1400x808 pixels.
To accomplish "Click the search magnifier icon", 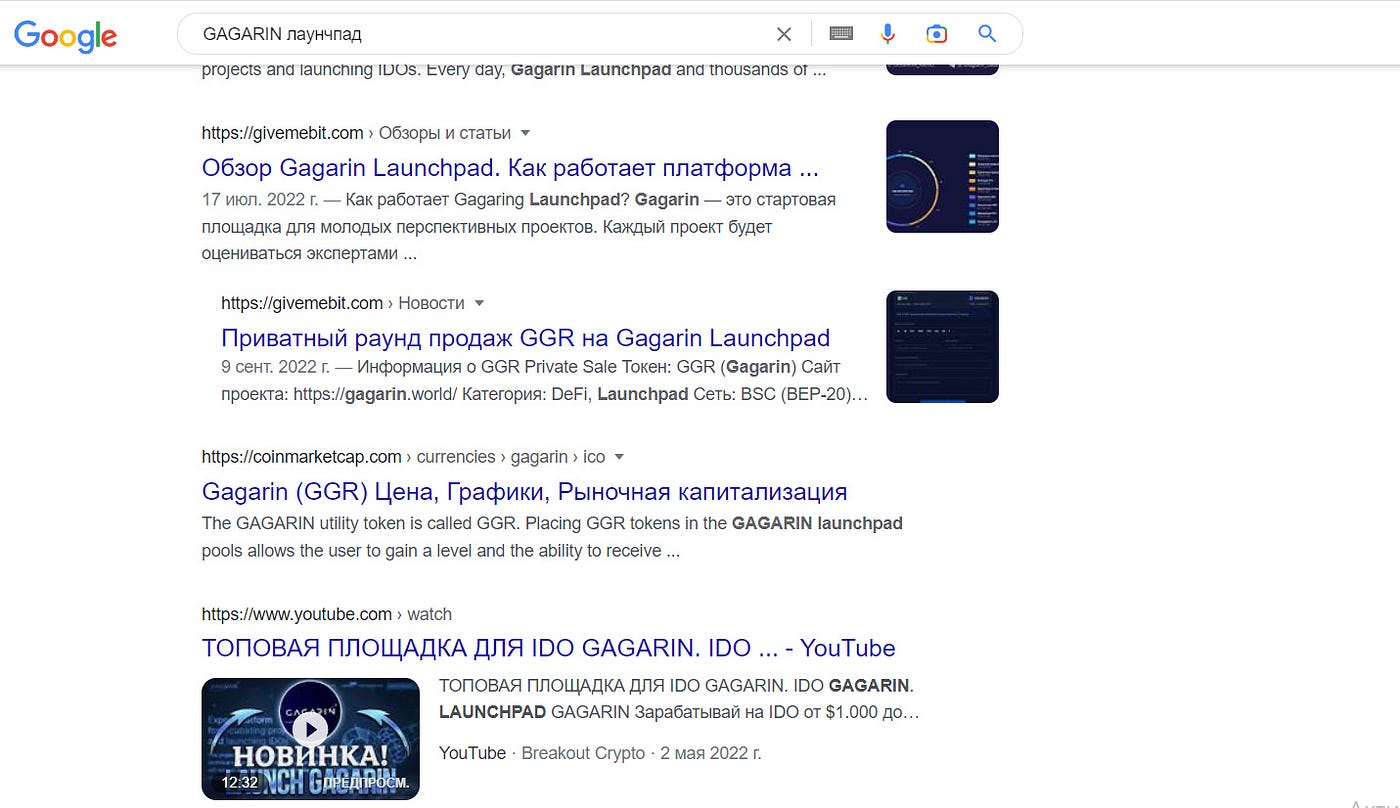I will (986, 33).
